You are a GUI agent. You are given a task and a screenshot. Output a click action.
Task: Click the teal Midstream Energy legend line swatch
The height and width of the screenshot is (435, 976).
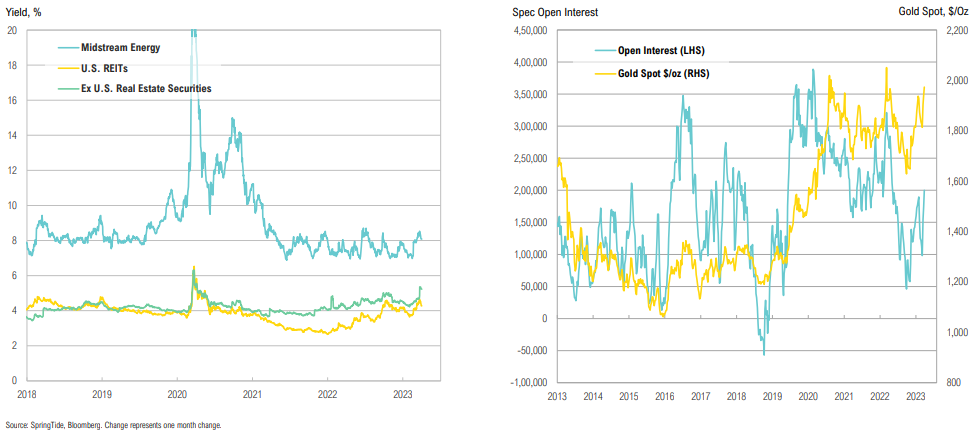click(74, 47)
